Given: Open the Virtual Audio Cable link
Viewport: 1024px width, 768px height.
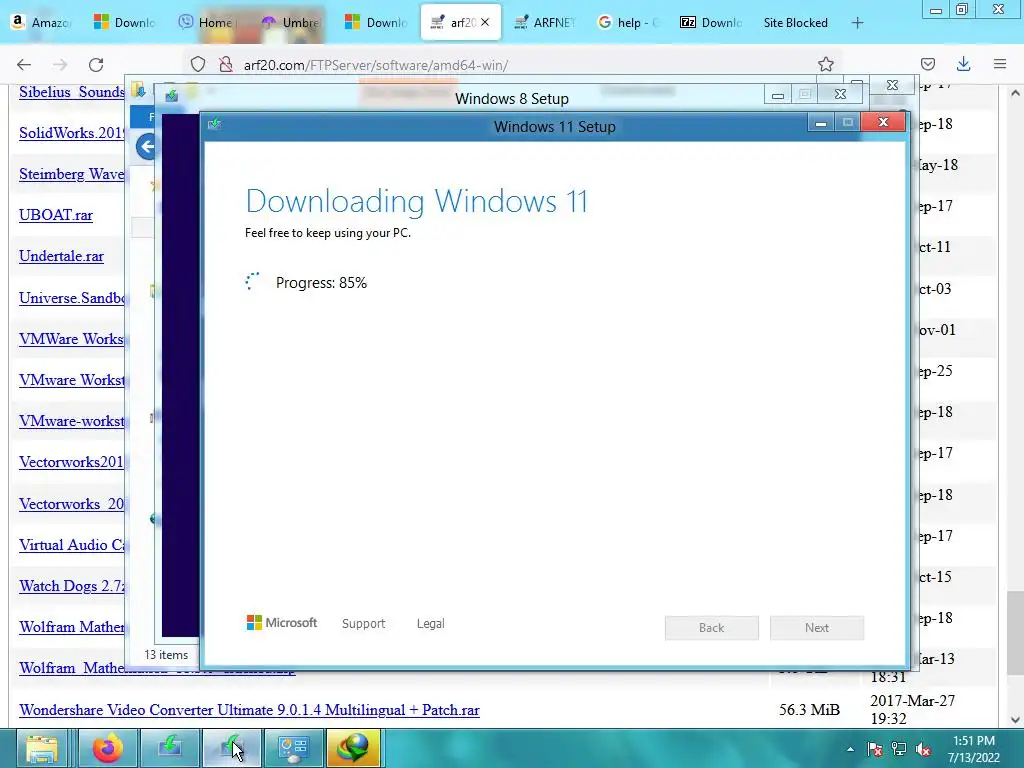Looking at the screenshot, I should tap(71, 545).
